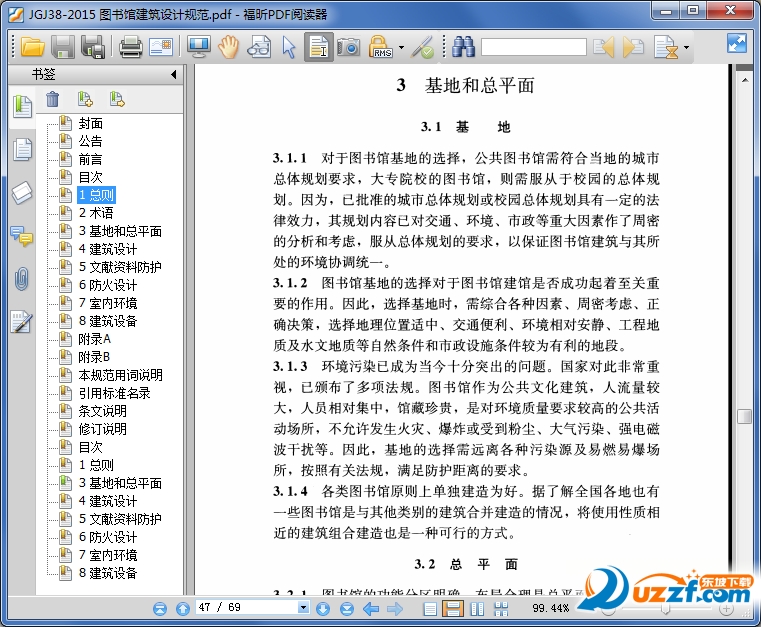
Task: Click the zoom in plus button
Action: (726, 609)
